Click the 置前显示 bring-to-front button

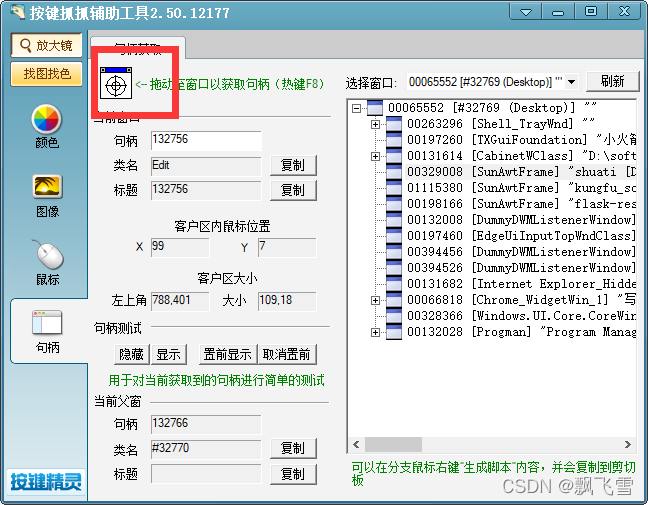point(228,354)
